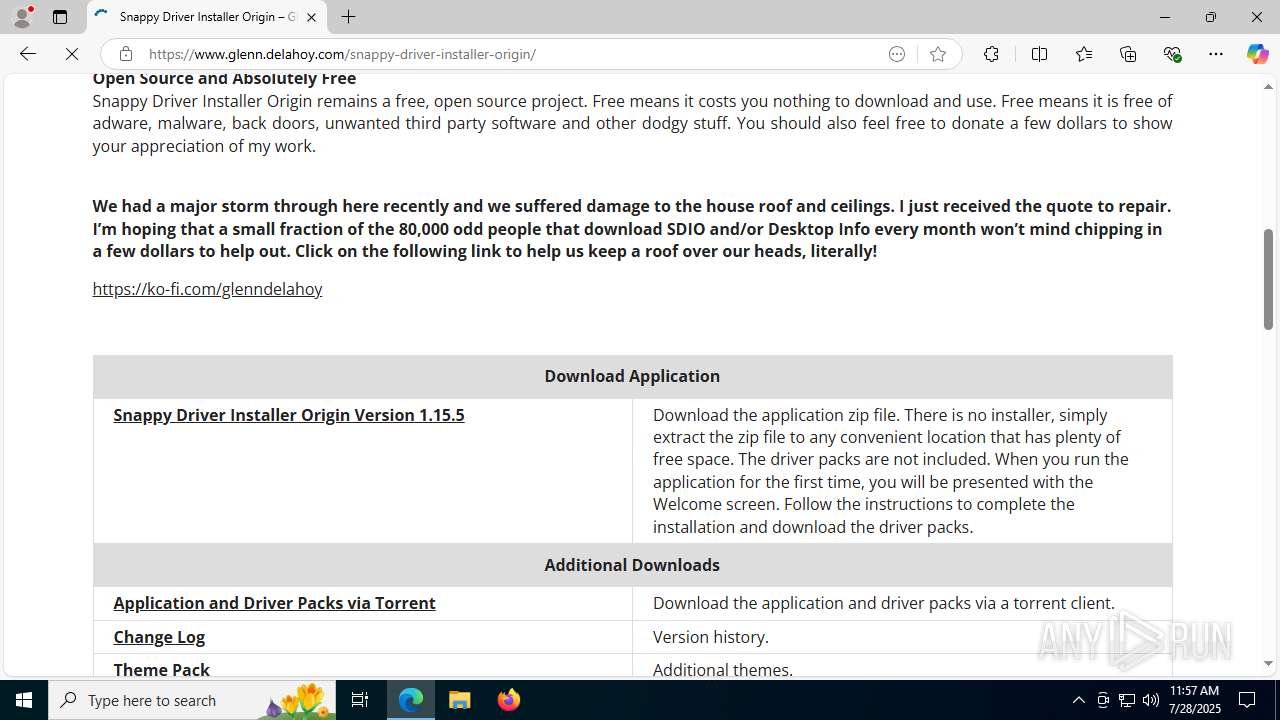
Task: Open Task View on the taskbar
Action: [360, 700]
